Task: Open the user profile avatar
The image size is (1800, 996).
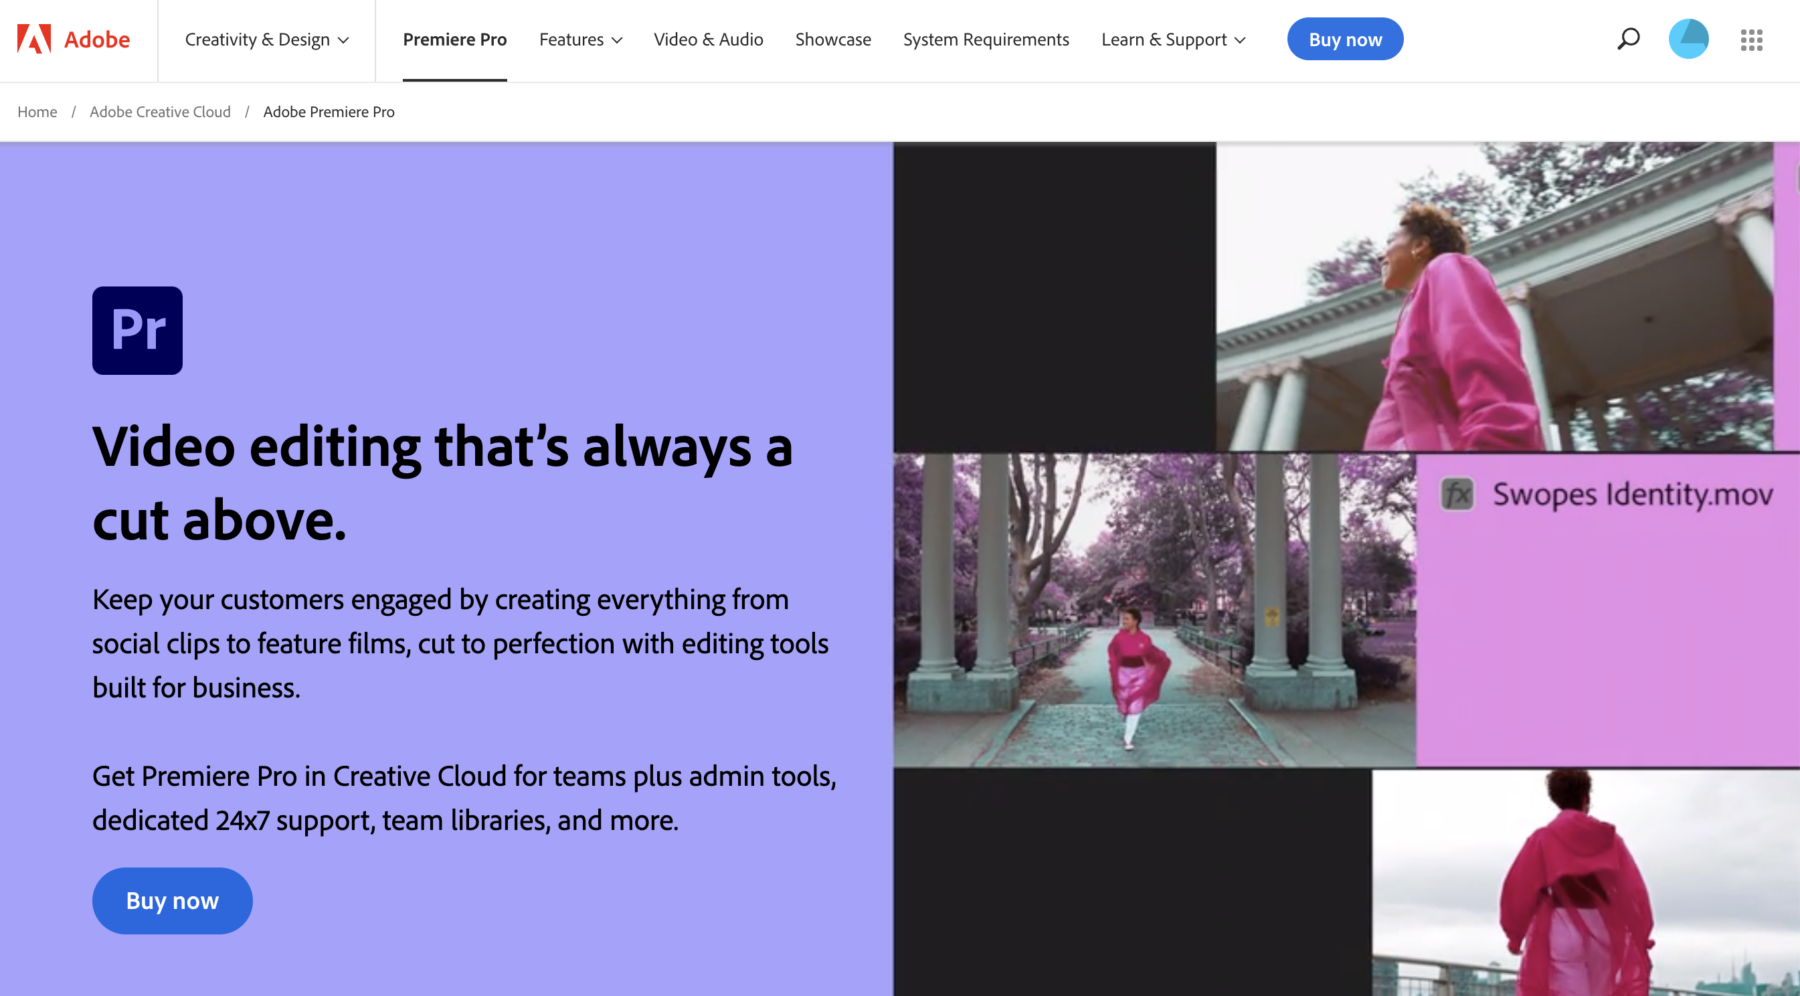Action: coord(1688,39)
